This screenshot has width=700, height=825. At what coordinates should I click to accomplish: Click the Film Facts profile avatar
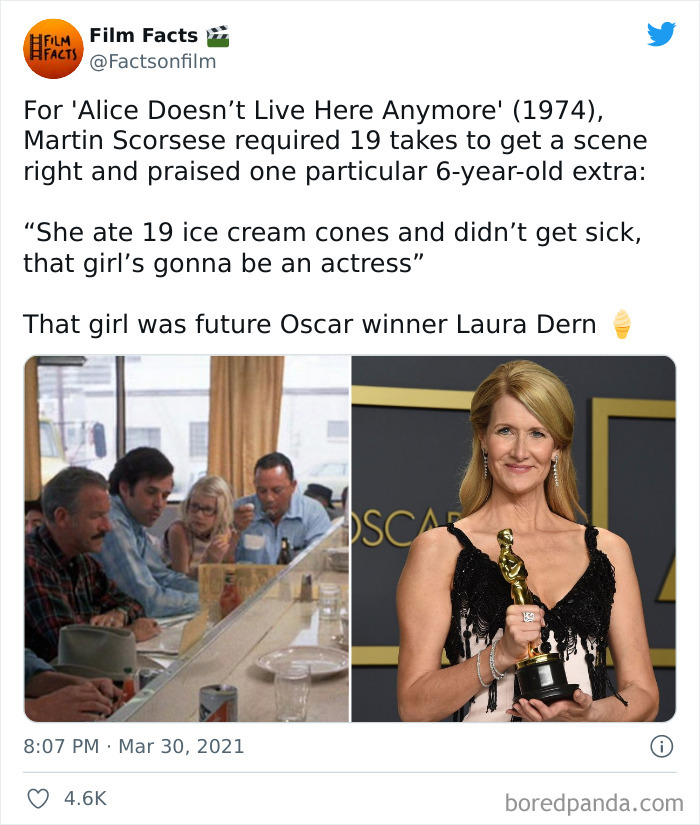tap(54, 48)
